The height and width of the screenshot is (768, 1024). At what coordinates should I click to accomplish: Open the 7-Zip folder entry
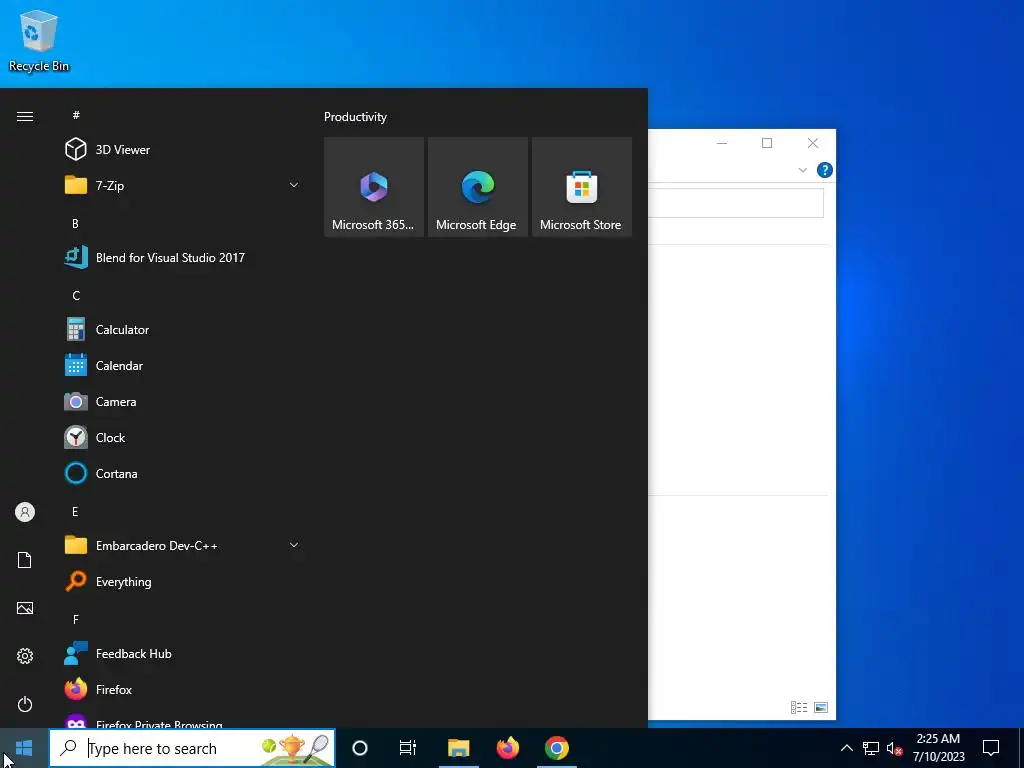183,185
